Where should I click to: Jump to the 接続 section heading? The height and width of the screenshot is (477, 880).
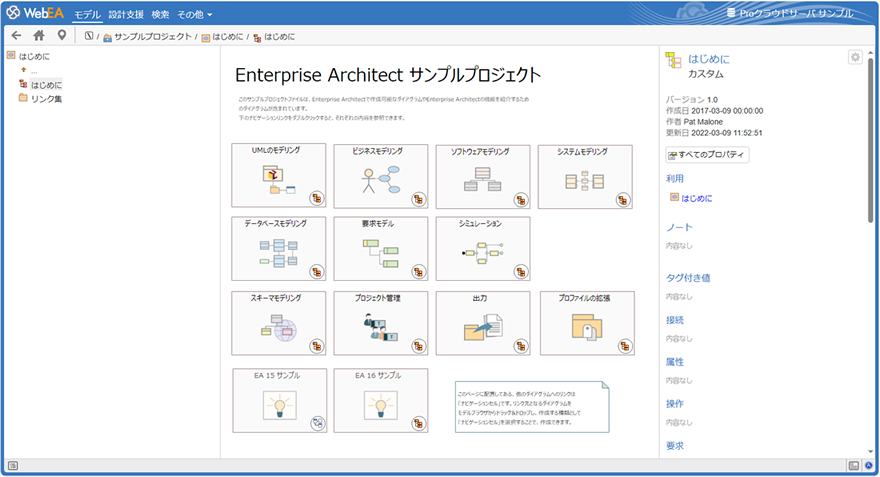(675, 320)
